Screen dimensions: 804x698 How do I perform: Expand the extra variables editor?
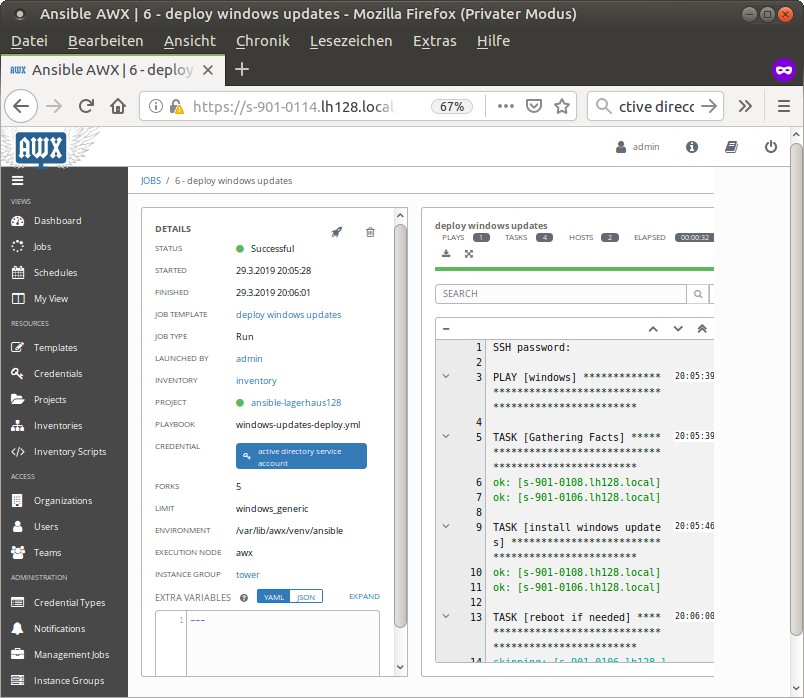(365, 596)
